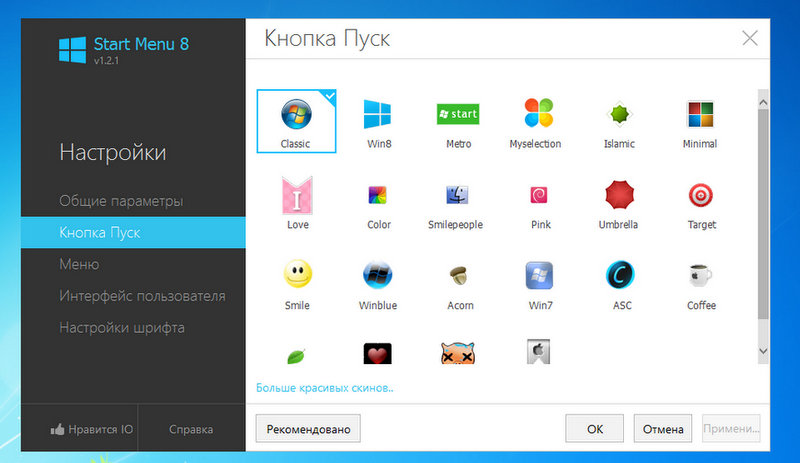
Task: Click the skin list scrollbar thumb
Action: tap(763, 214)
